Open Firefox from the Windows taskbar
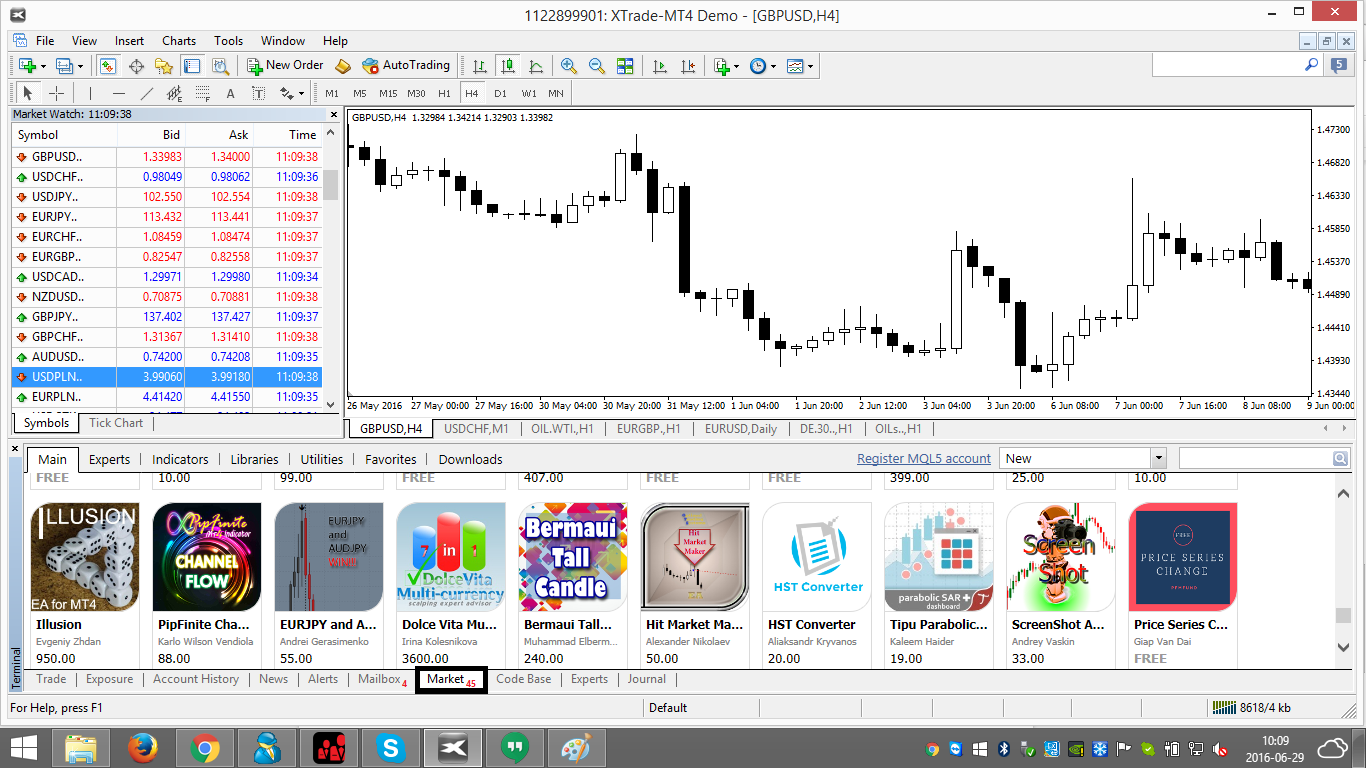This screenshot has width=1366, height=768. click(142, 748)
